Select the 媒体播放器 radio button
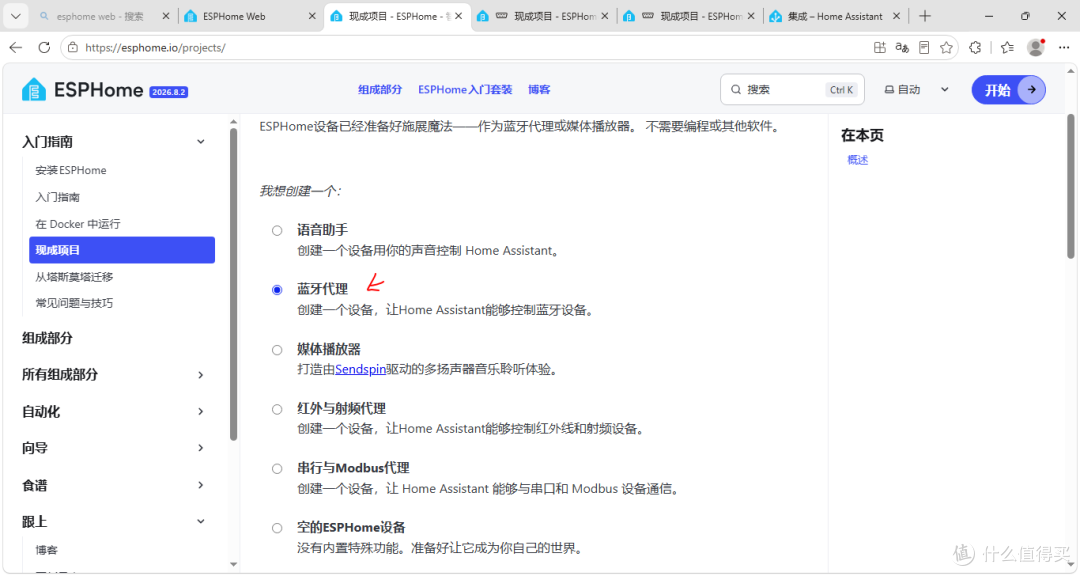This screenshot has width=1080, height=576. [x=277, y=350]
